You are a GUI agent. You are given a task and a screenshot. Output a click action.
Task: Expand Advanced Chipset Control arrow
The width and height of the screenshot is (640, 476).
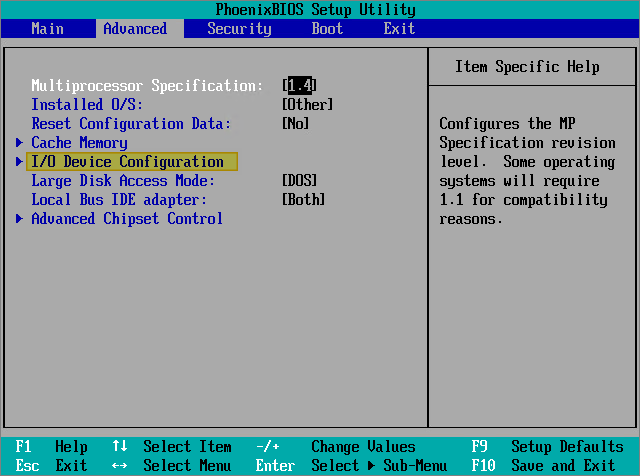click(x=19, y=219)
